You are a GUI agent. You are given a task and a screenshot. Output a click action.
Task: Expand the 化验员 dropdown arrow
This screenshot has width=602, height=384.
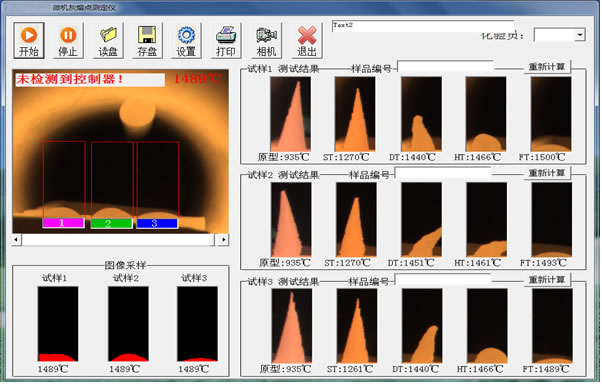[x=580, y=35]
